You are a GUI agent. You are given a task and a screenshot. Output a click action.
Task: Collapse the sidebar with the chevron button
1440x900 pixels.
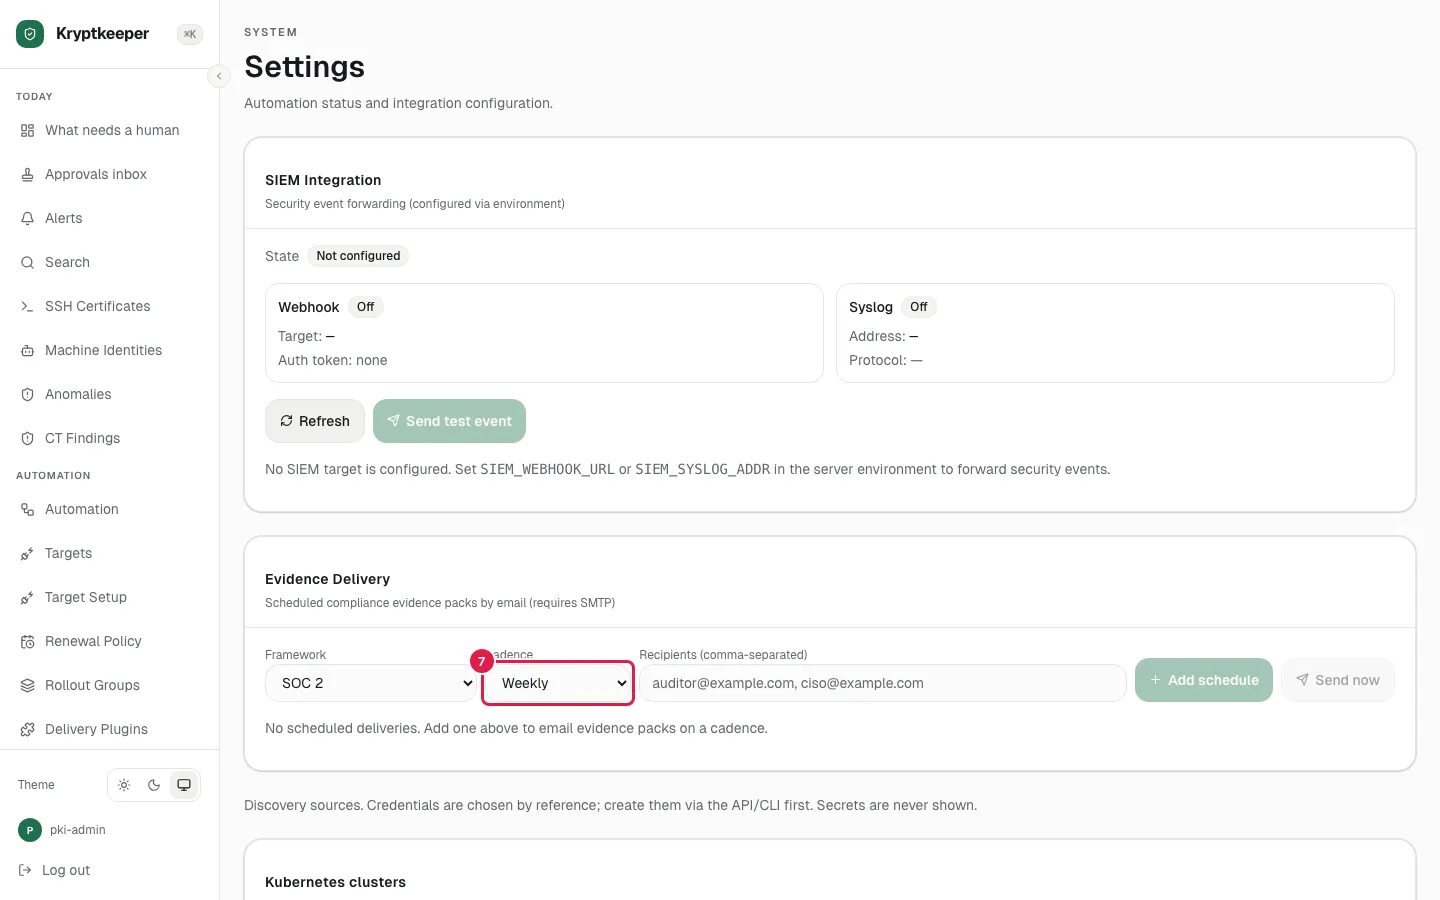[219, 76]
